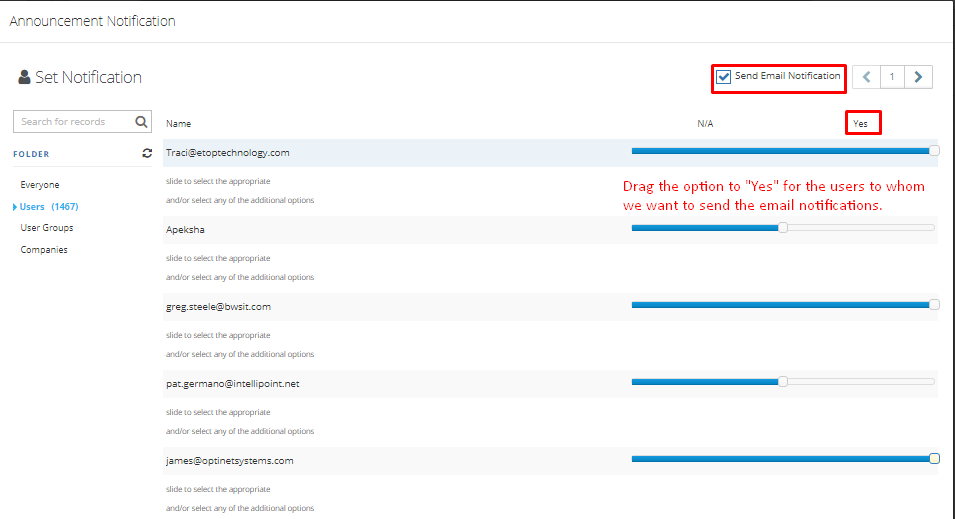The width and height of the screenshot is (955, 519).
Task: Click slider handle for pat.germano@intellipoint.net
Action: (783, 381)
